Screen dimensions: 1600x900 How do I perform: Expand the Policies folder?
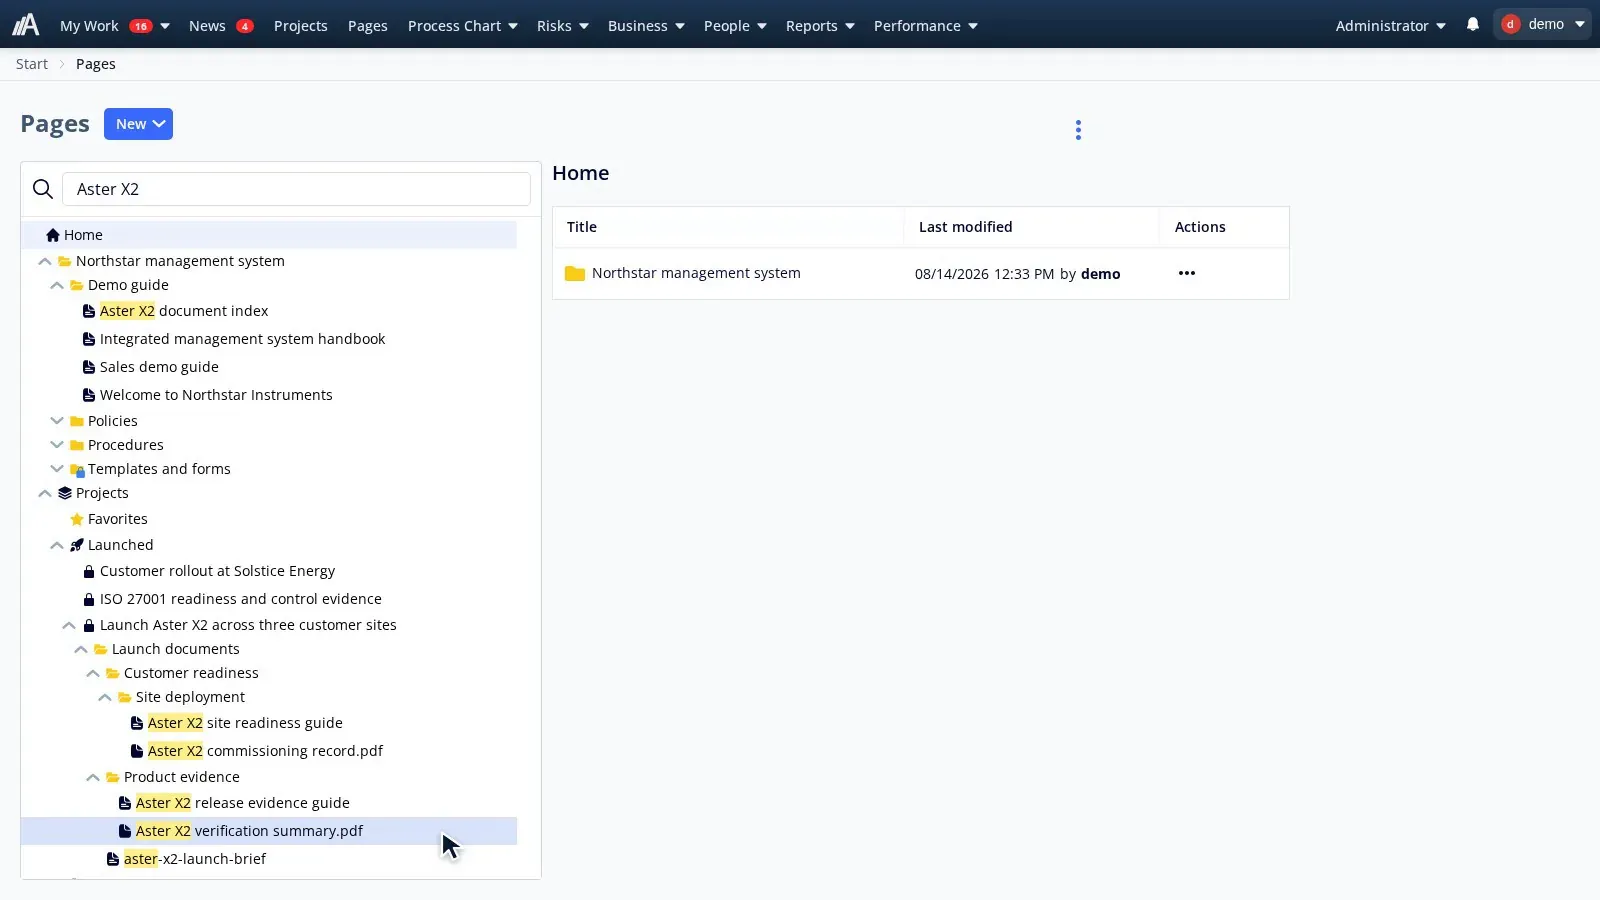pyautogui.click(x=57, y=421)
